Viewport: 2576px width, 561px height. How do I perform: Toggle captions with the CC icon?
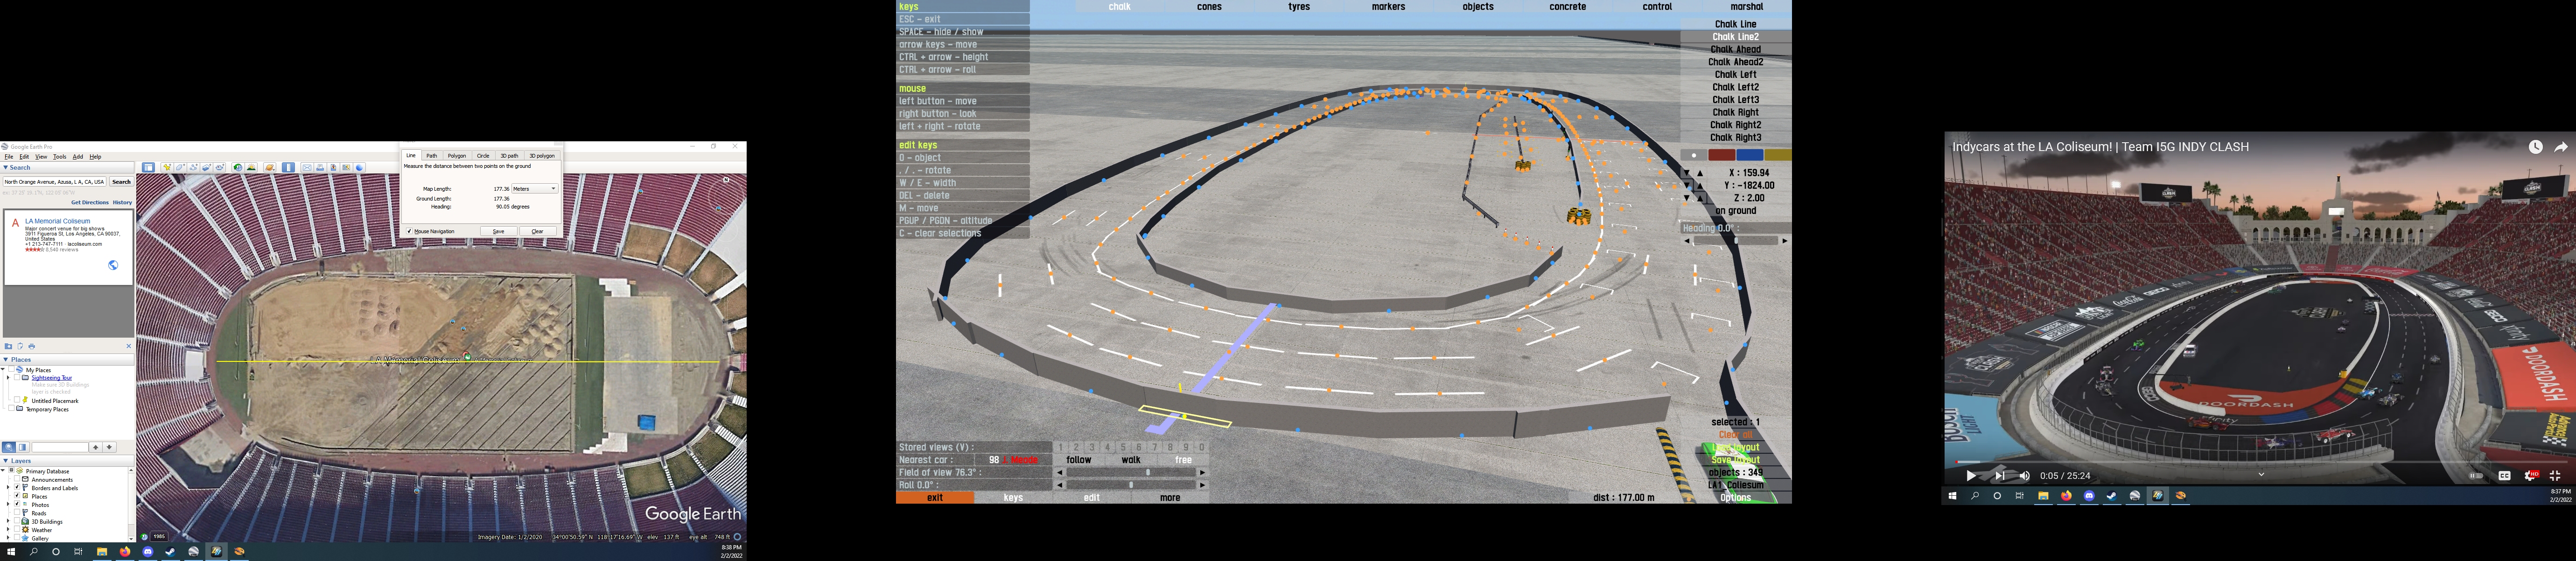coord(2505,476)
